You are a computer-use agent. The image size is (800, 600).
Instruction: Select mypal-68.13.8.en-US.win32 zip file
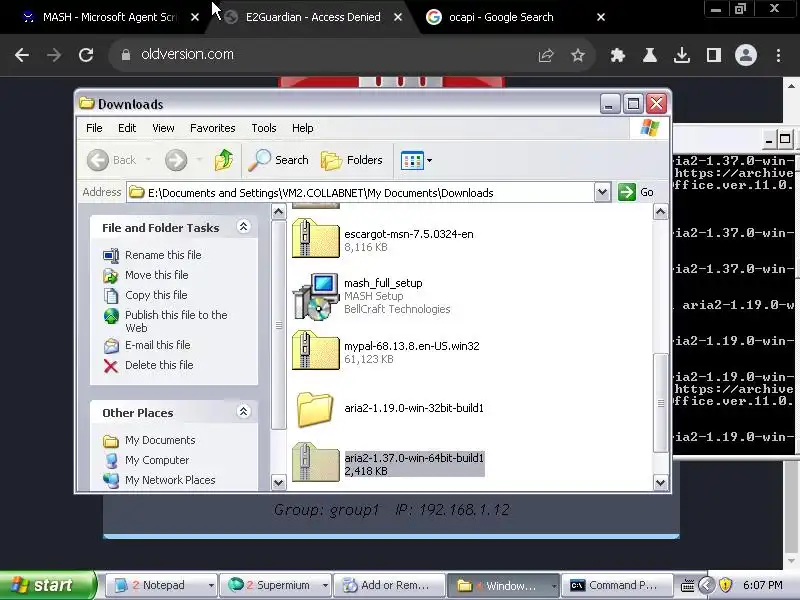(315, 350)
